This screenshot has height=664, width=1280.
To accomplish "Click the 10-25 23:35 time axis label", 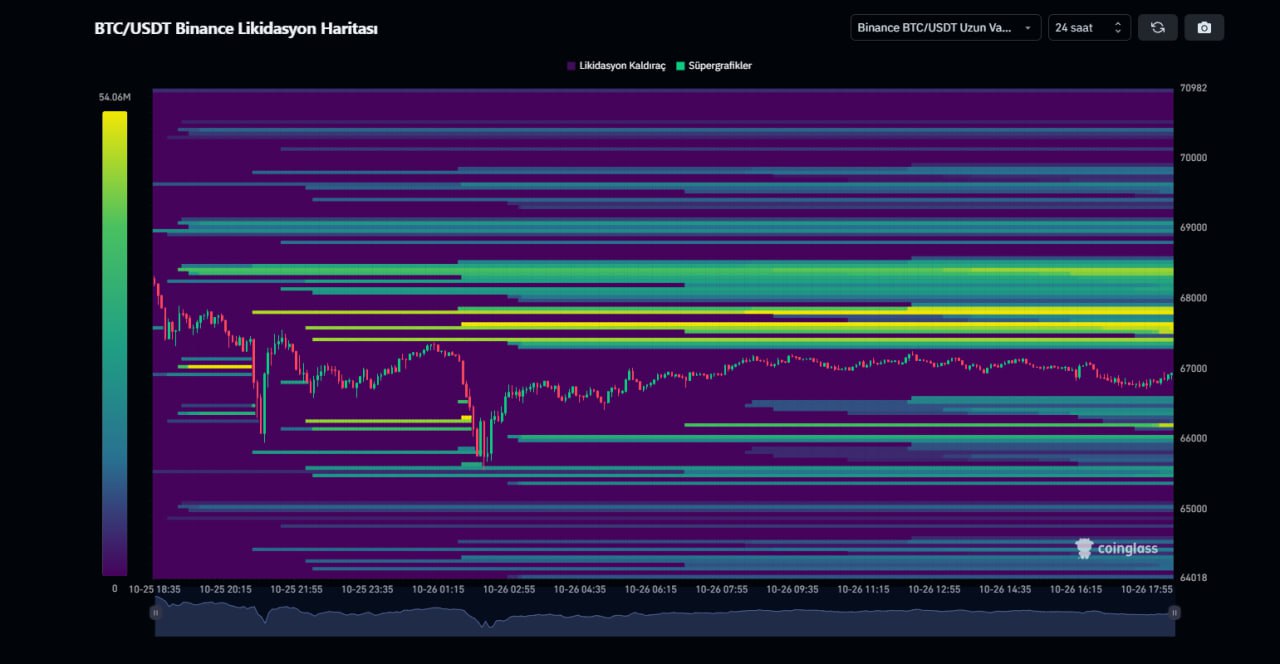I will [x=367, y=590].
